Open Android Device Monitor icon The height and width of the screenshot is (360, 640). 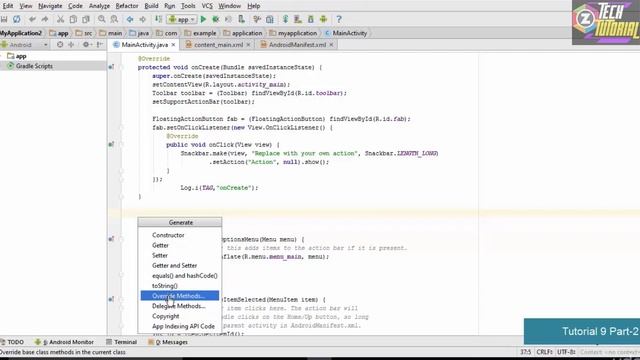tap(323, 19)
